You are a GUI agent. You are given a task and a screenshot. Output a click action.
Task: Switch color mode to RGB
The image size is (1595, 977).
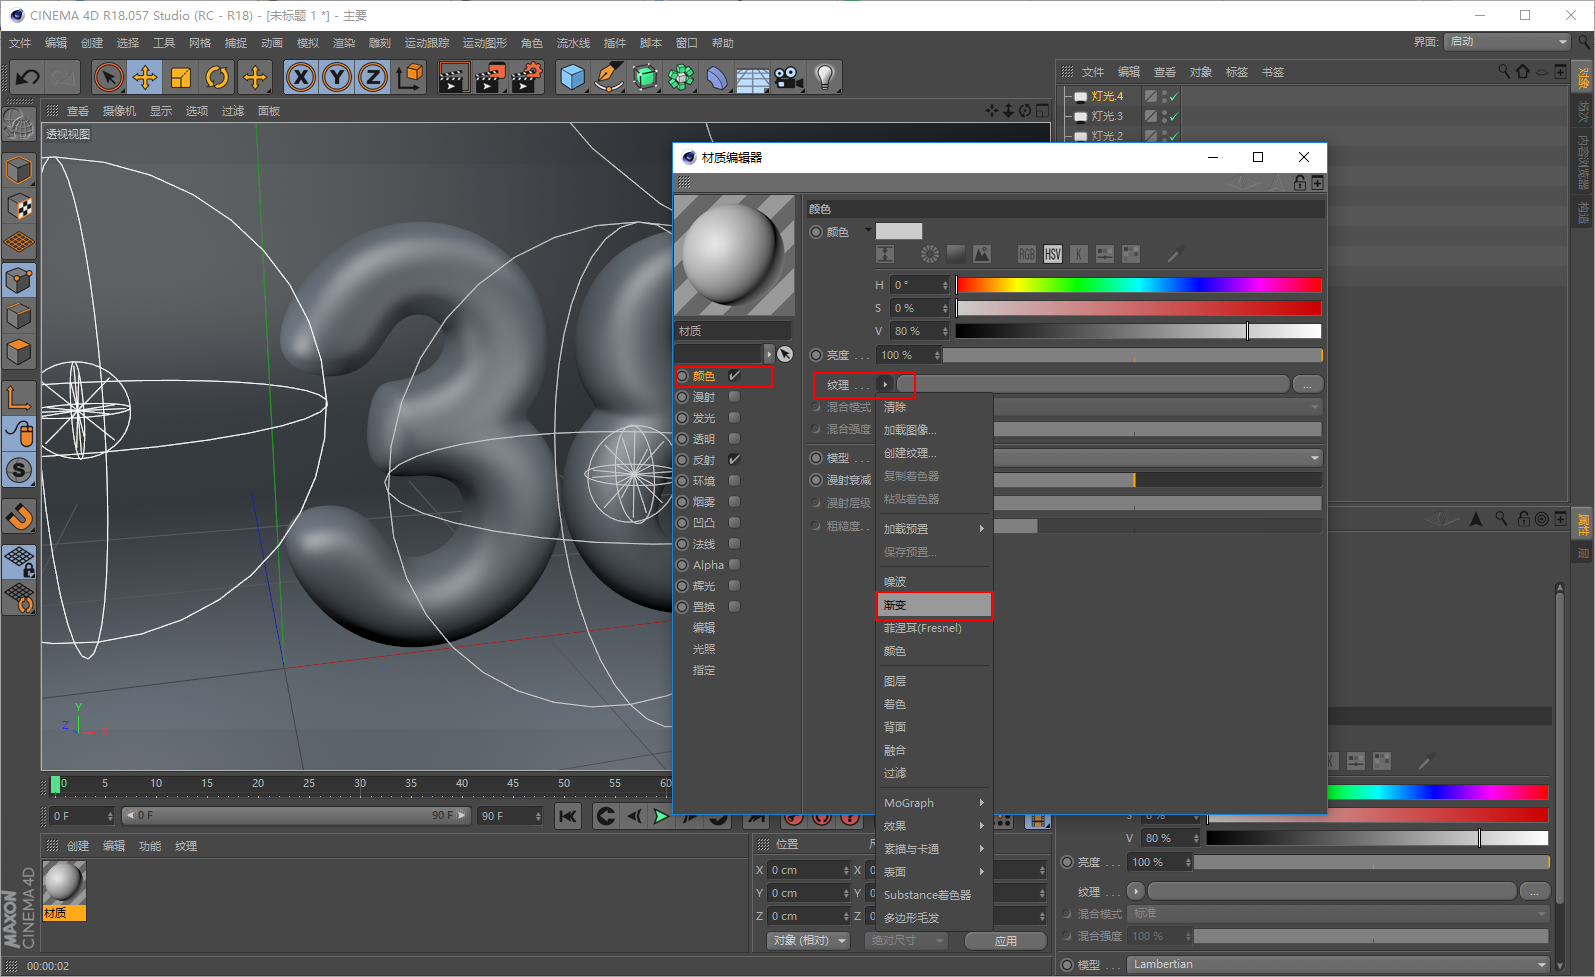coord(1027,254)
